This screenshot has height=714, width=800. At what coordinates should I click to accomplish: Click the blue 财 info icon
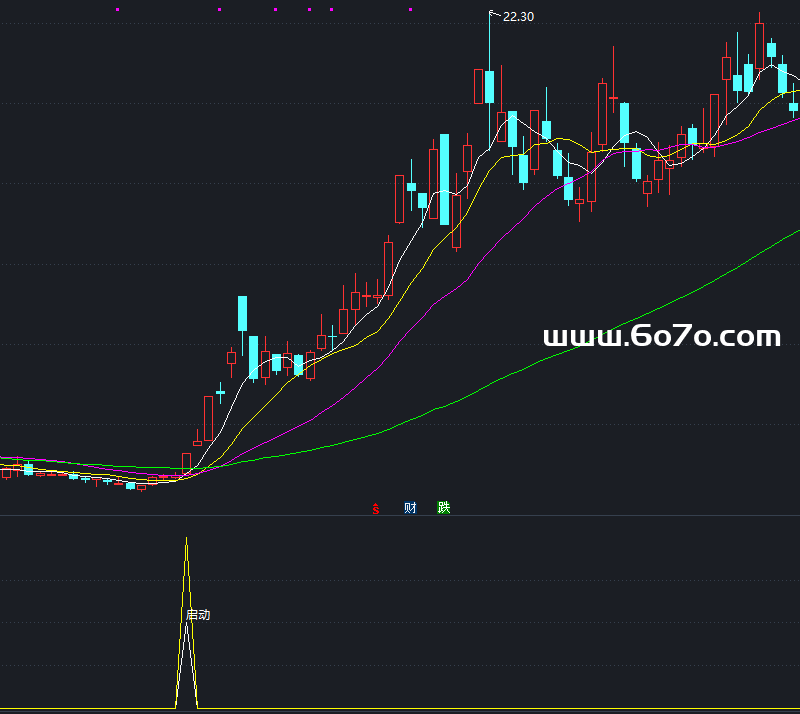pos(410,508)
